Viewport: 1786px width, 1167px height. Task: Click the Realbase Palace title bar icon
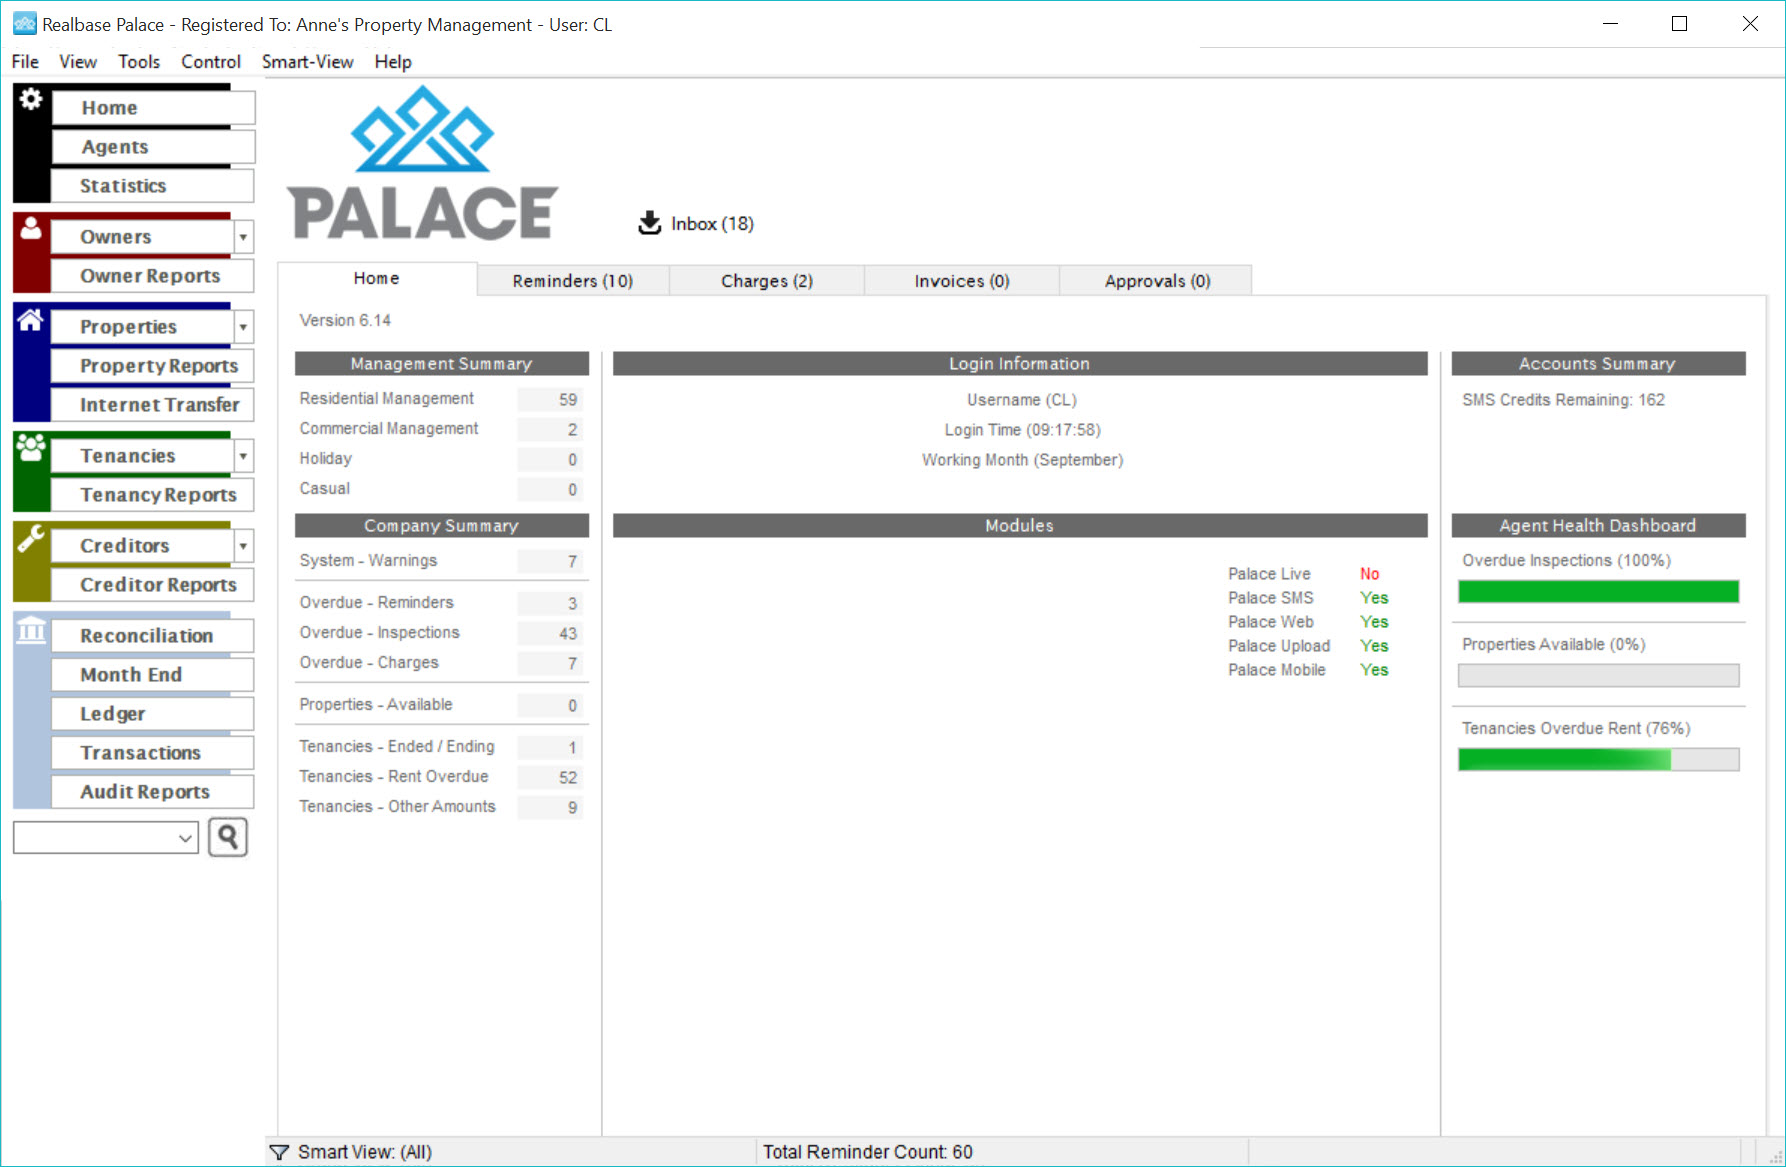point(24,24)
